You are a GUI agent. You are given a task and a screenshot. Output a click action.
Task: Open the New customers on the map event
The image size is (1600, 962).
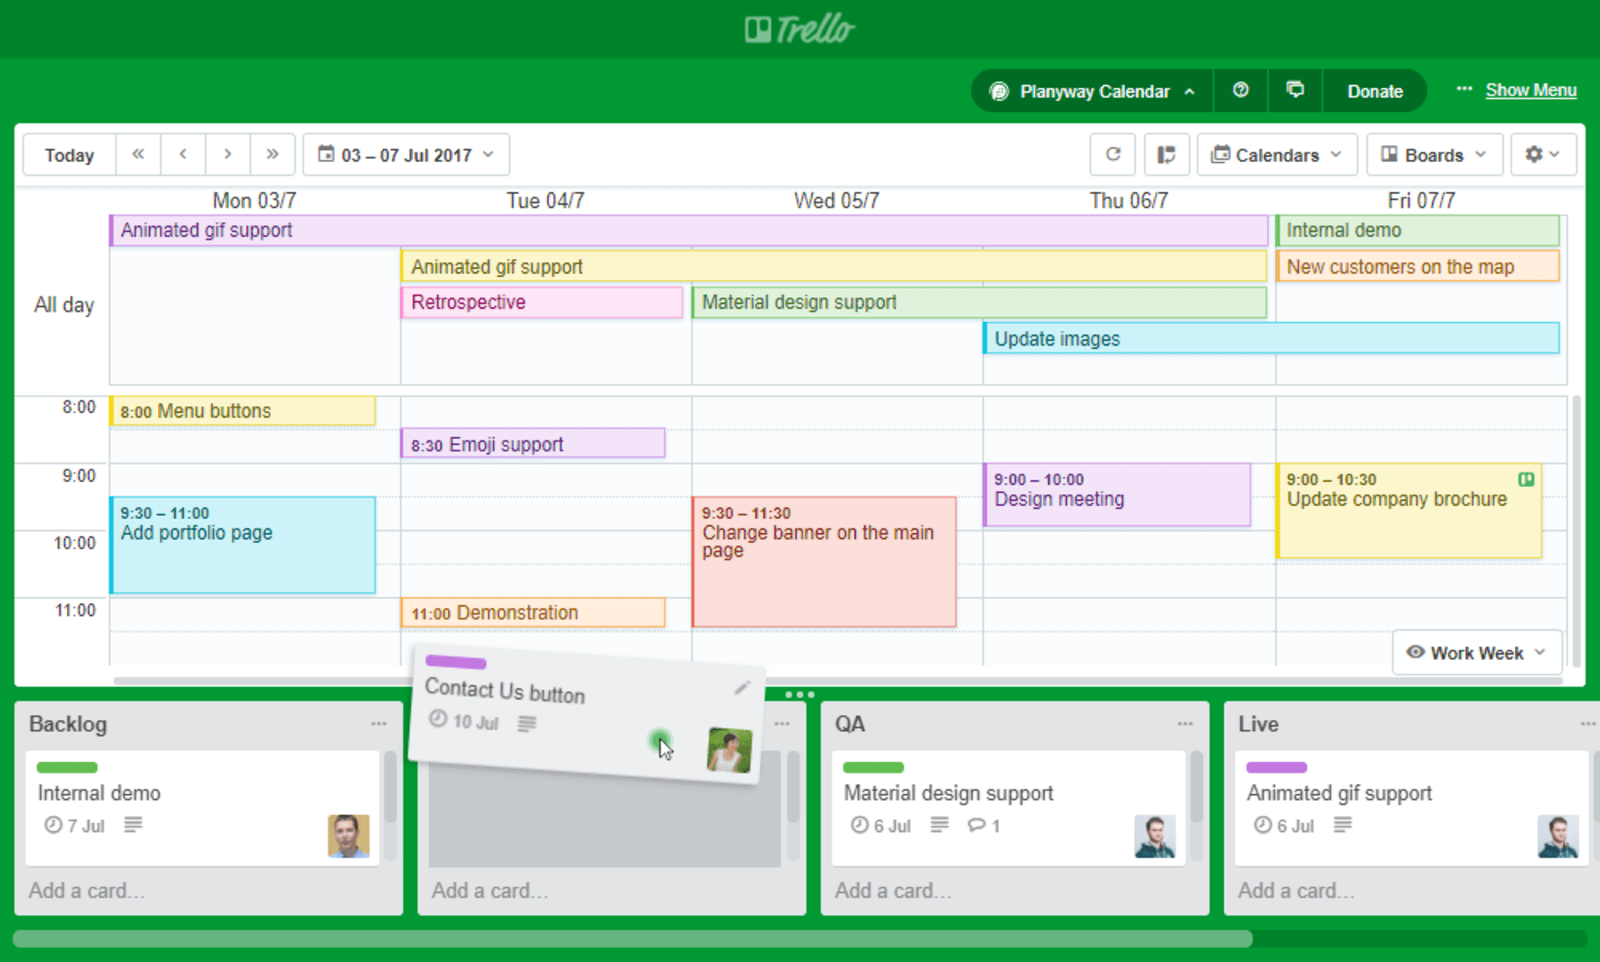click(x=1418, y=266)
